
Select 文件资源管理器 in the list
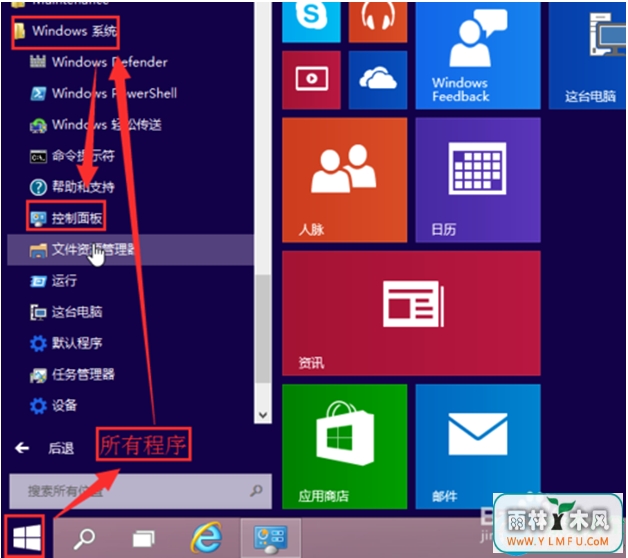95,249
